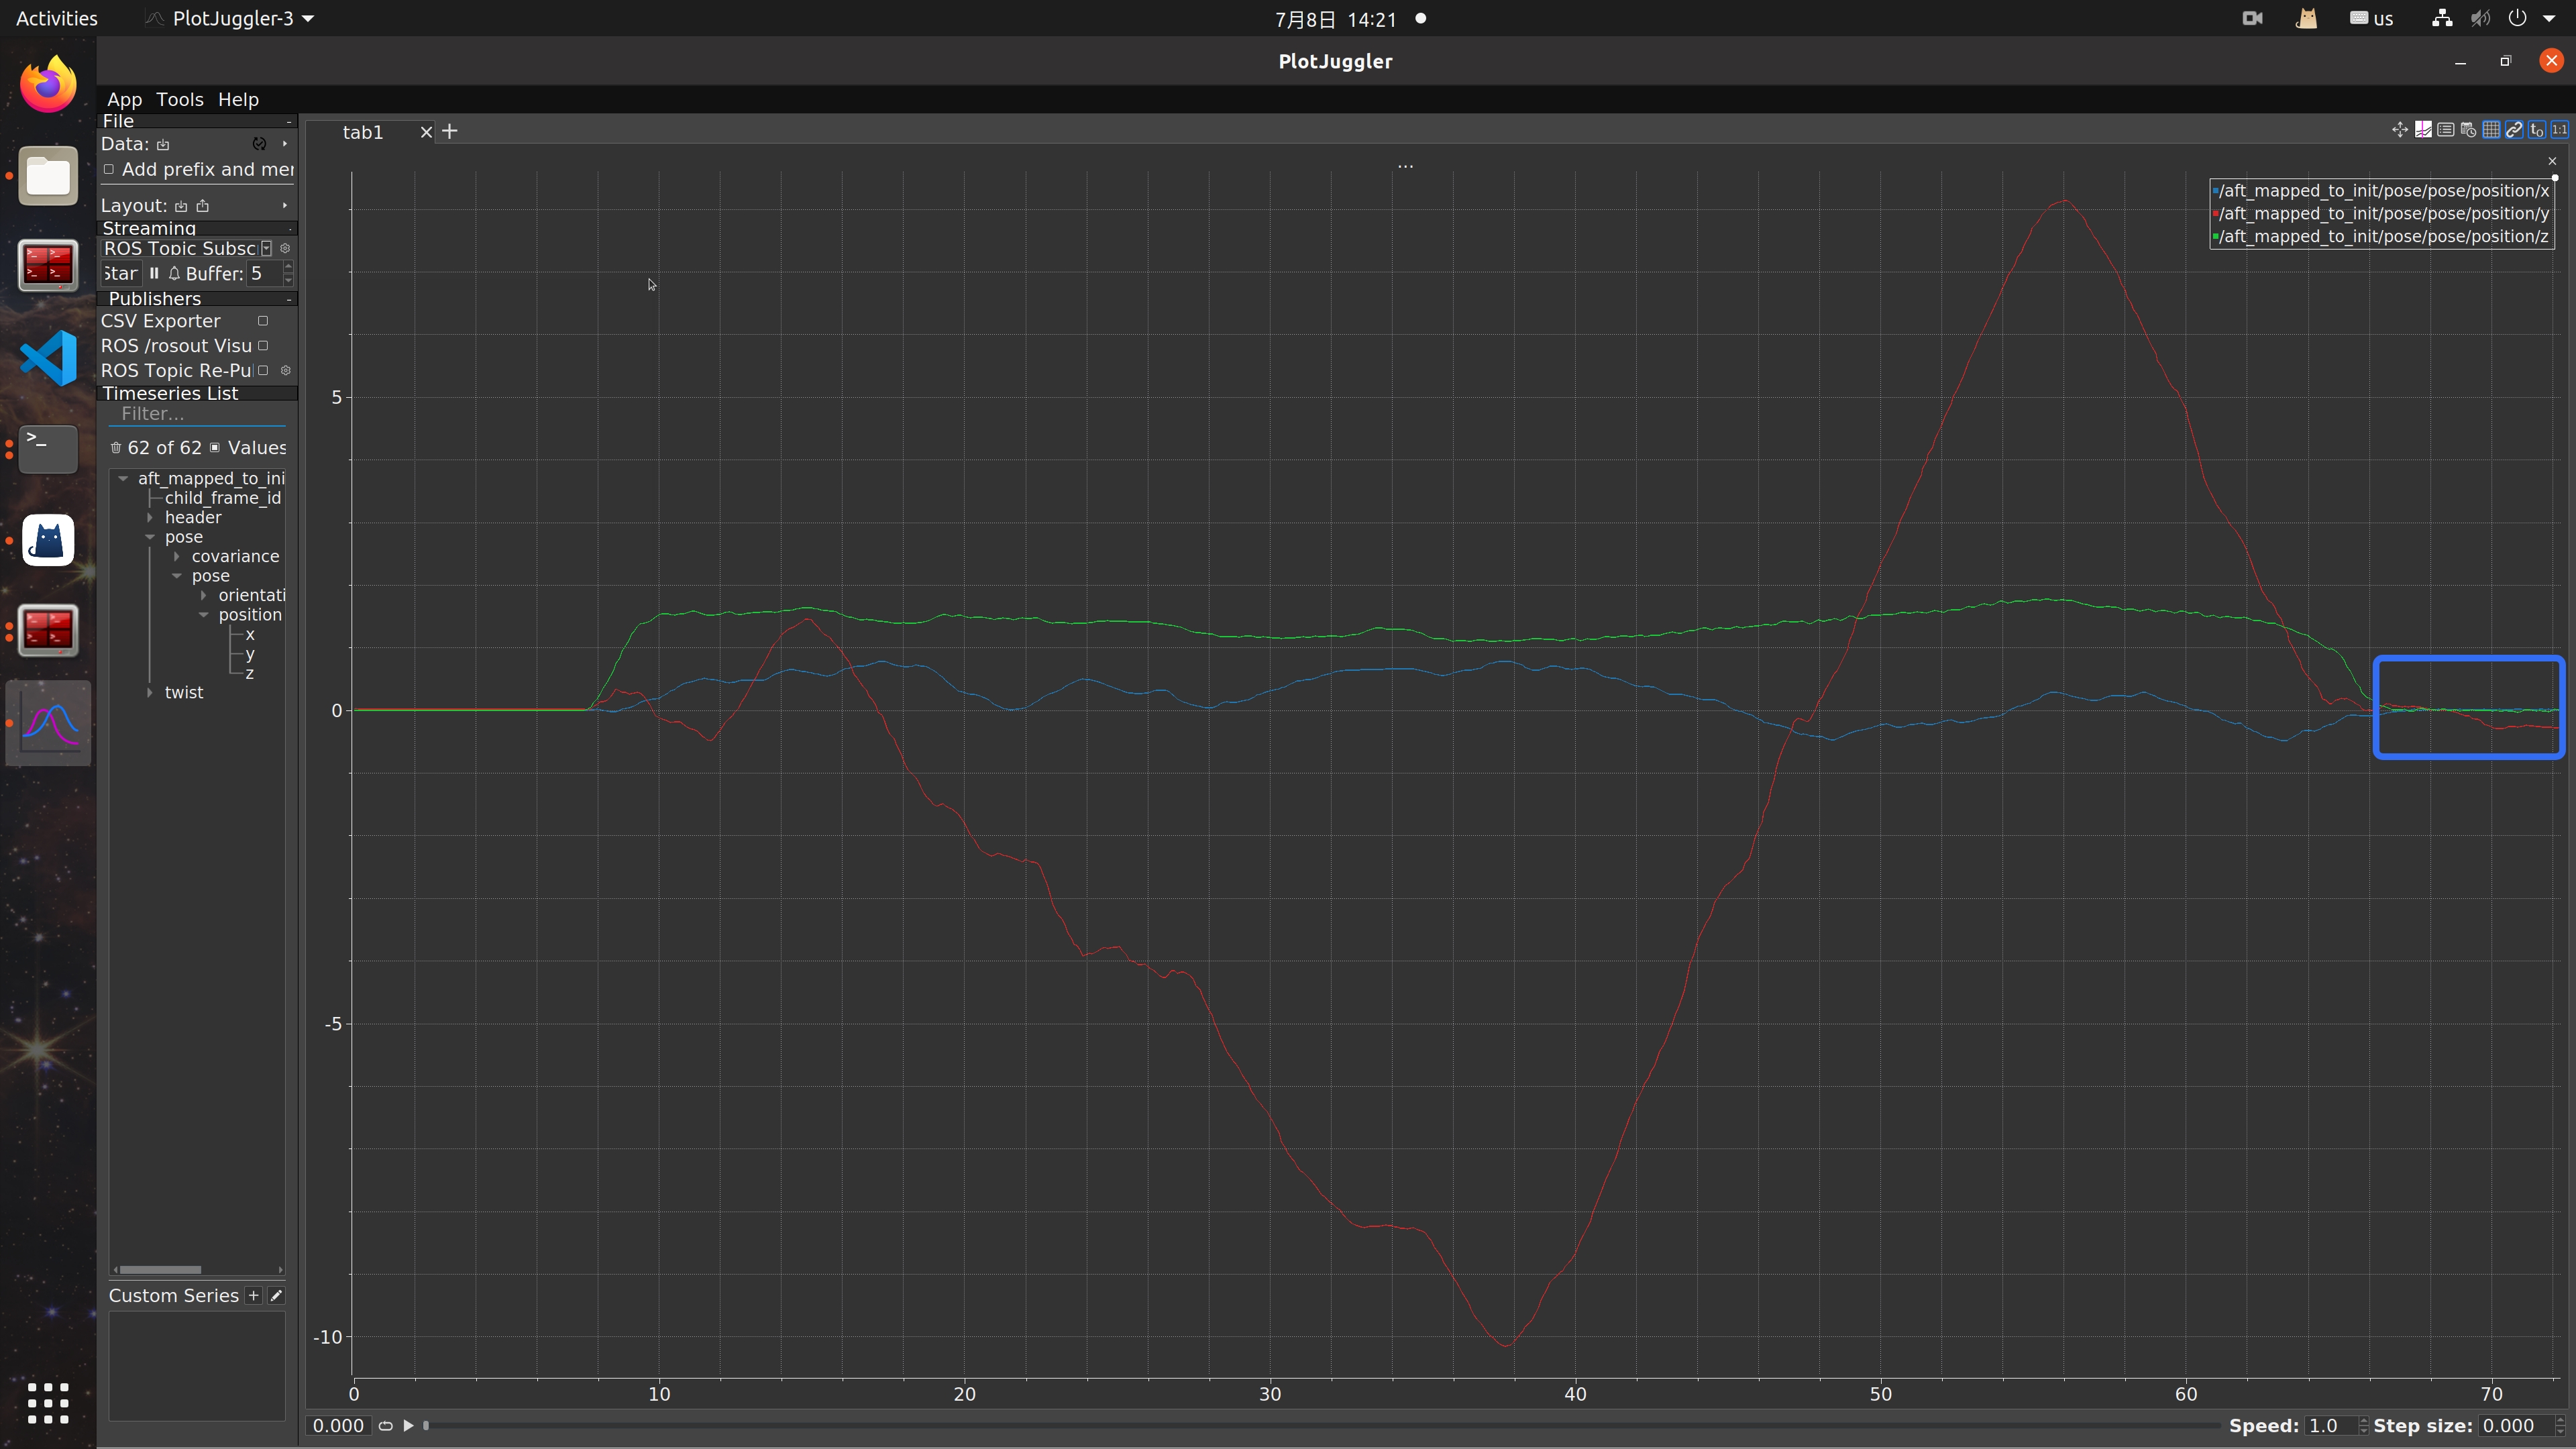
Task: Select the child_frame_id tree item
Action: tap(223, 498)
